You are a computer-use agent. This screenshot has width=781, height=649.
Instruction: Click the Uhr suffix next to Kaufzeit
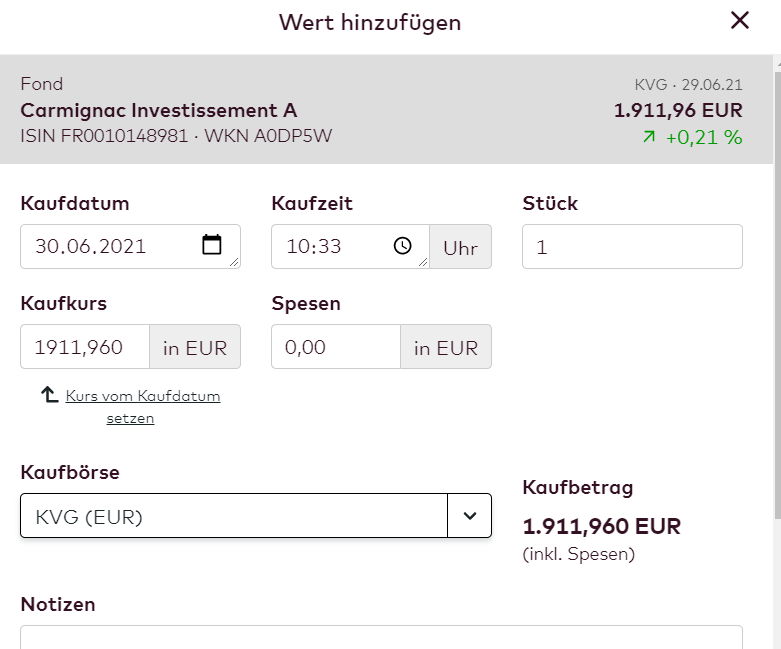point(460,247)
